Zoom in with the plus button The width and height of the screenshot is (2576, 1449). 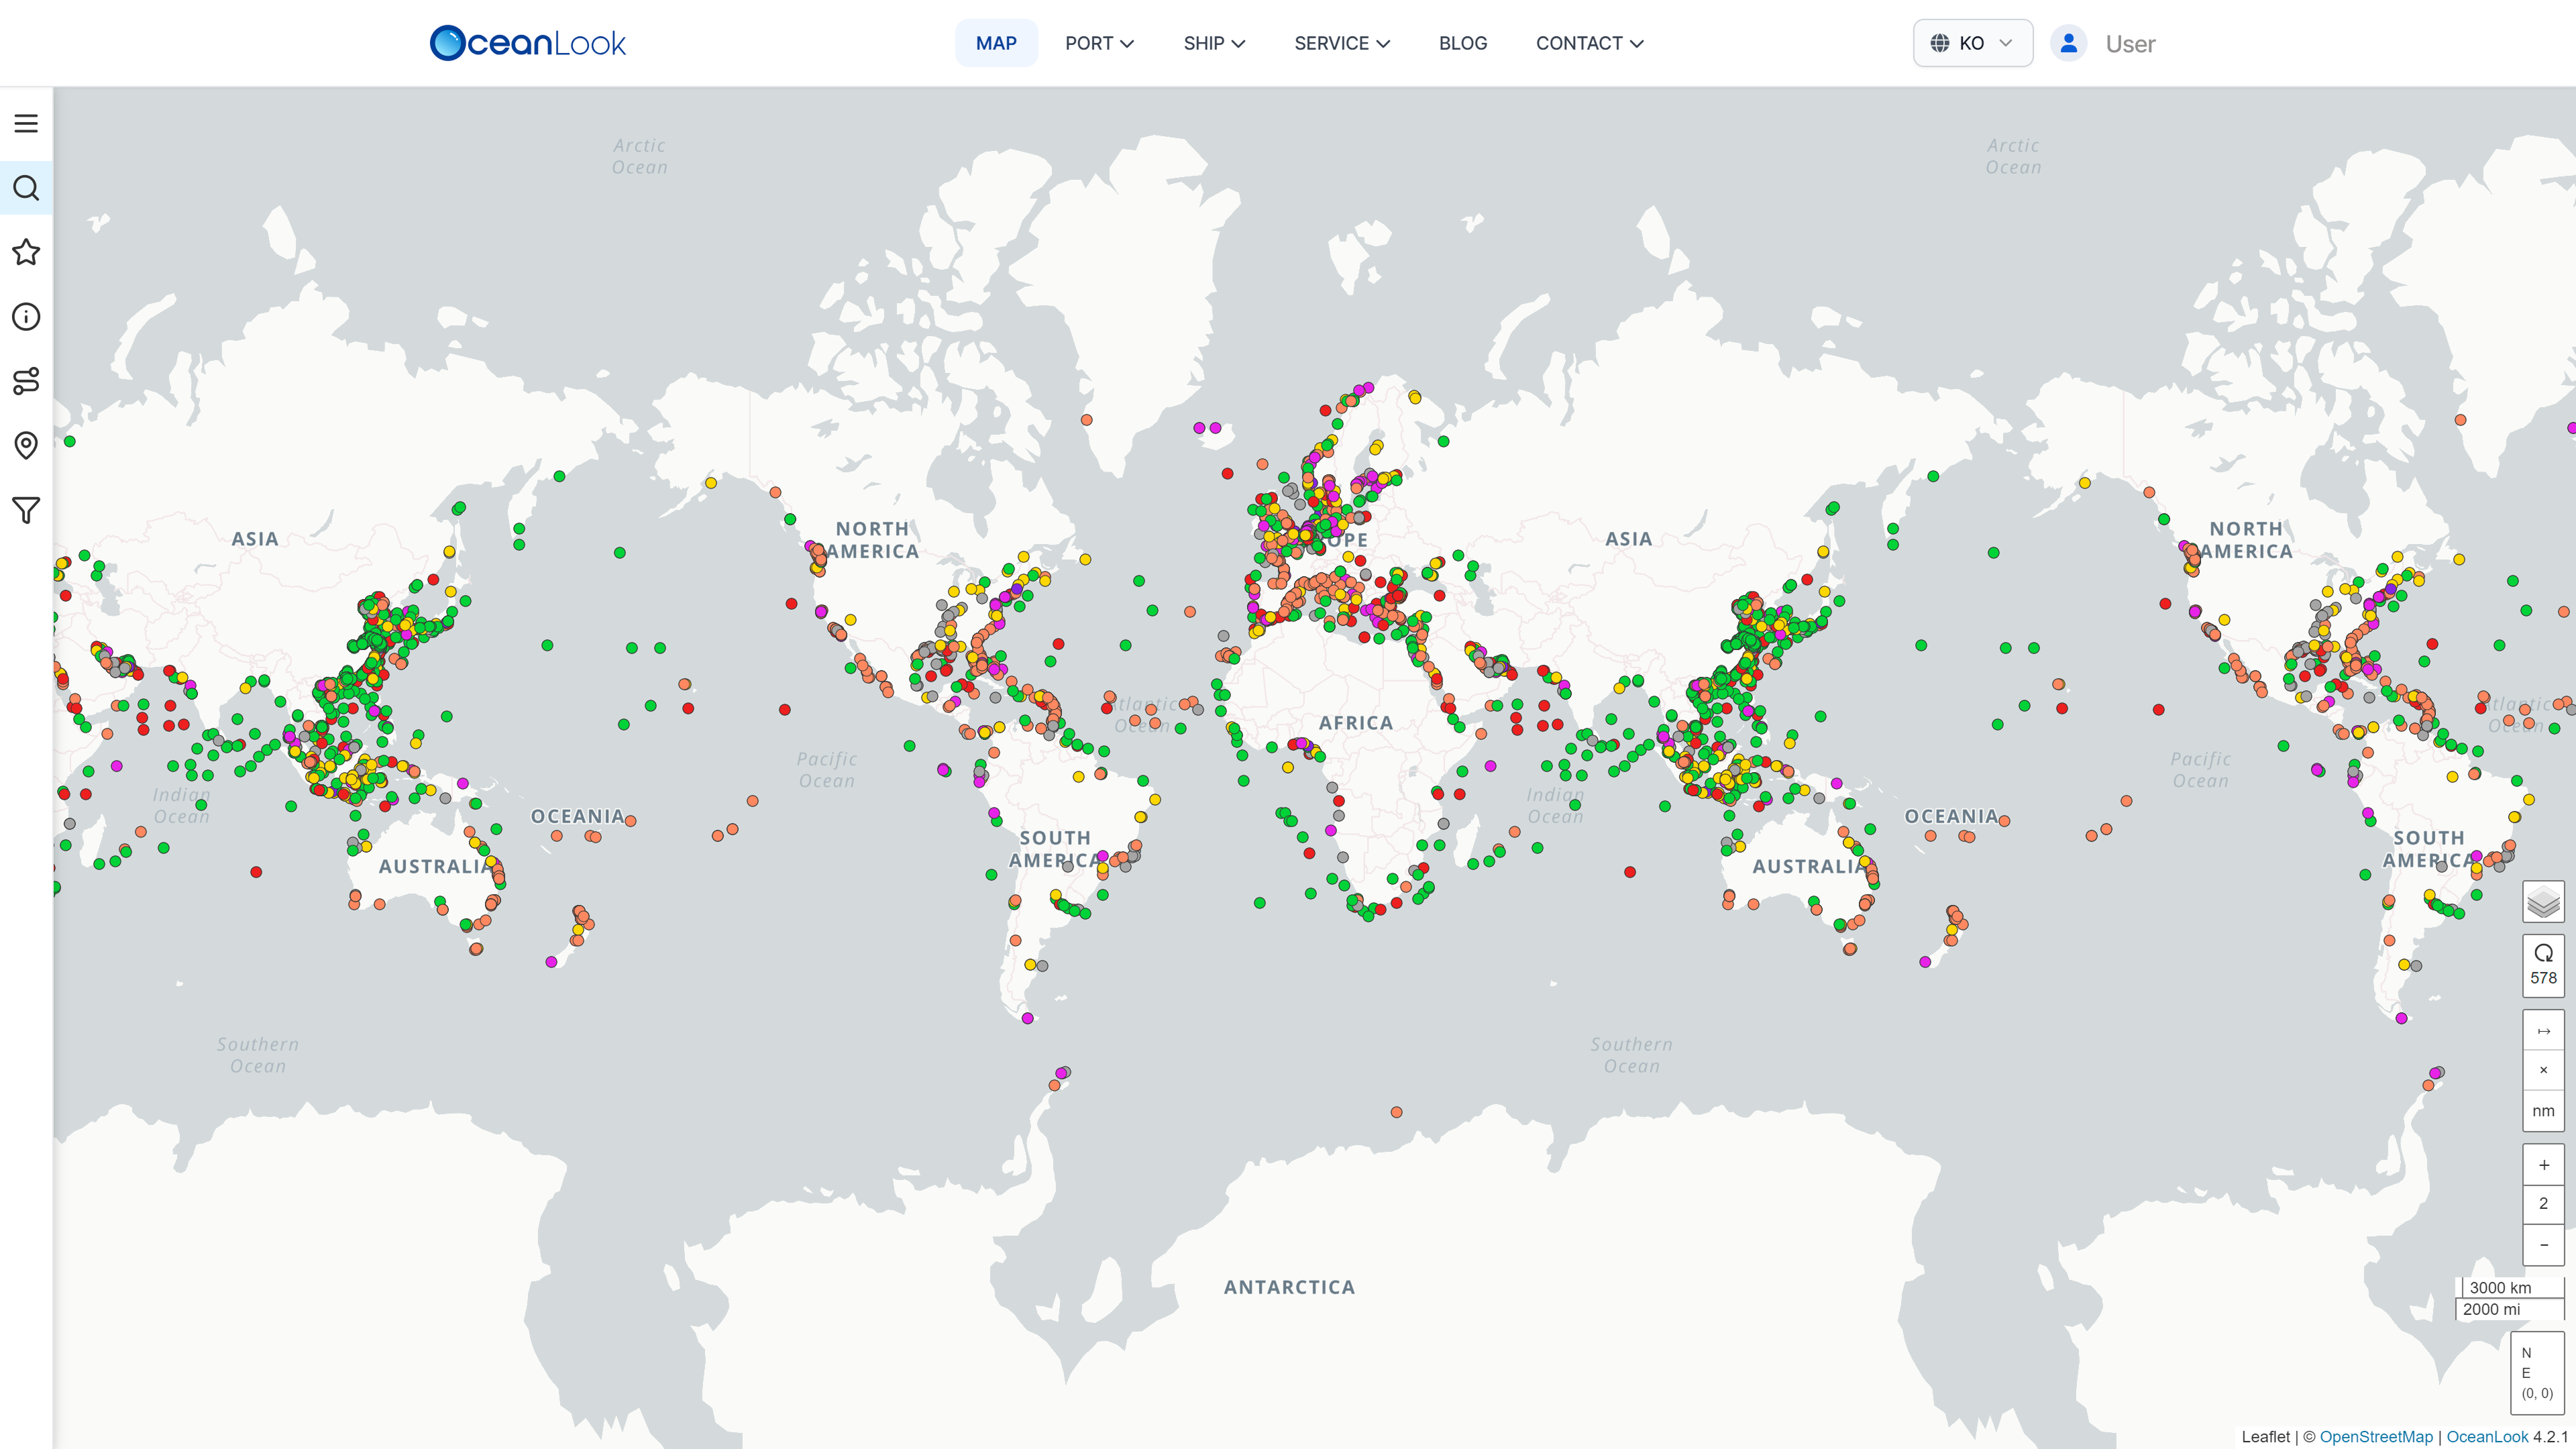click(2543, 1165)
